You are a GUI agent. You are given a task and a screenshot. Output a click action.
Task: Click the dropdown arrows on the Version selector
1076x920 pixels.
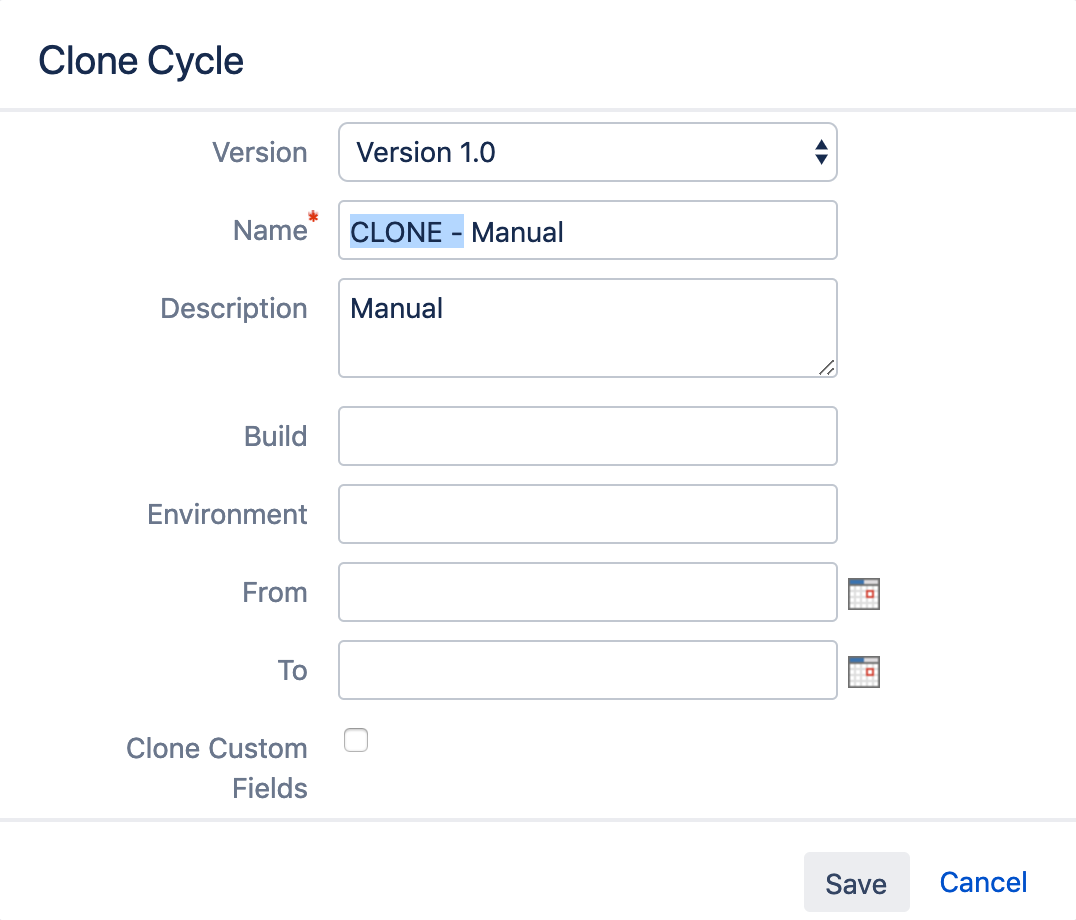coord(822,152)
